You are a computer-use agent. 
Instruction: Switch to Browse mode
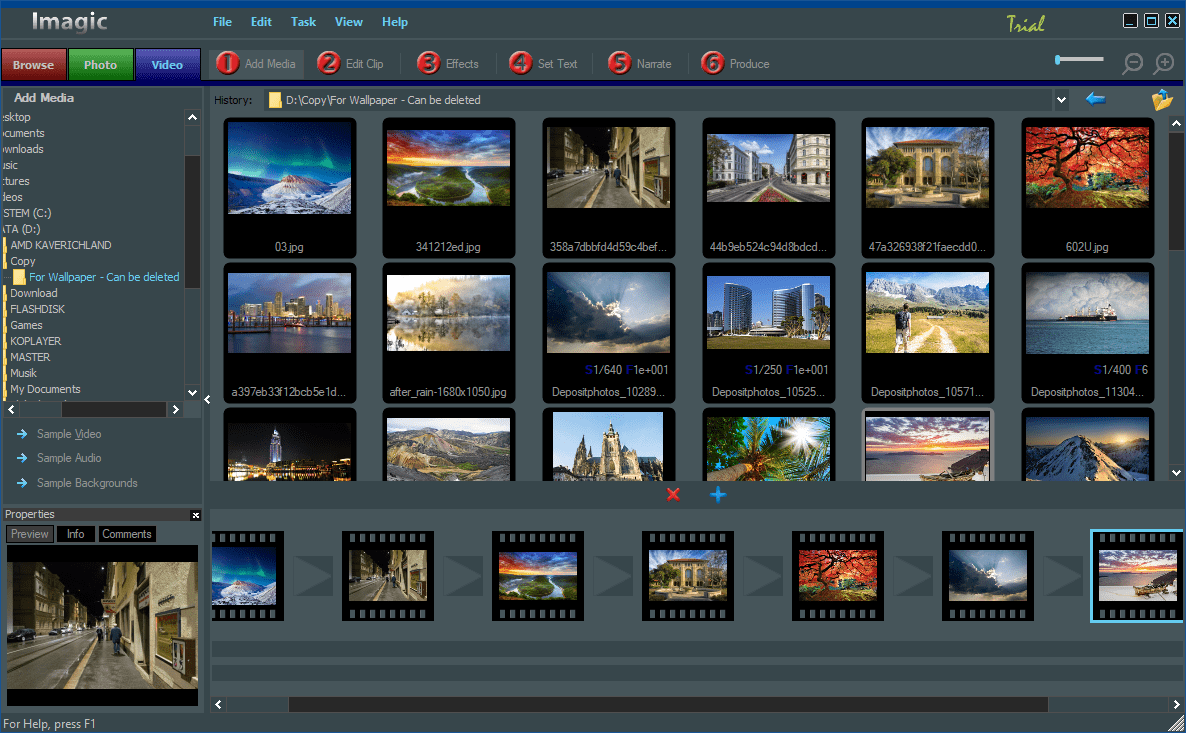point(33,65)
